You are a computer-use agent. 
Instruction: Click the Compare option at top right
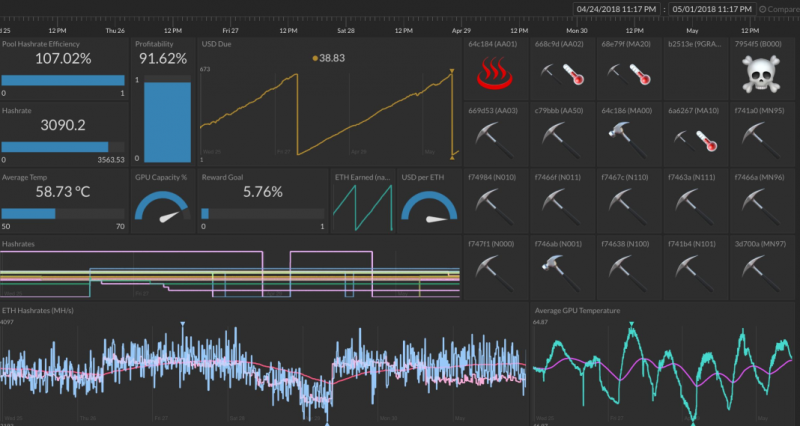coord(780,9)
